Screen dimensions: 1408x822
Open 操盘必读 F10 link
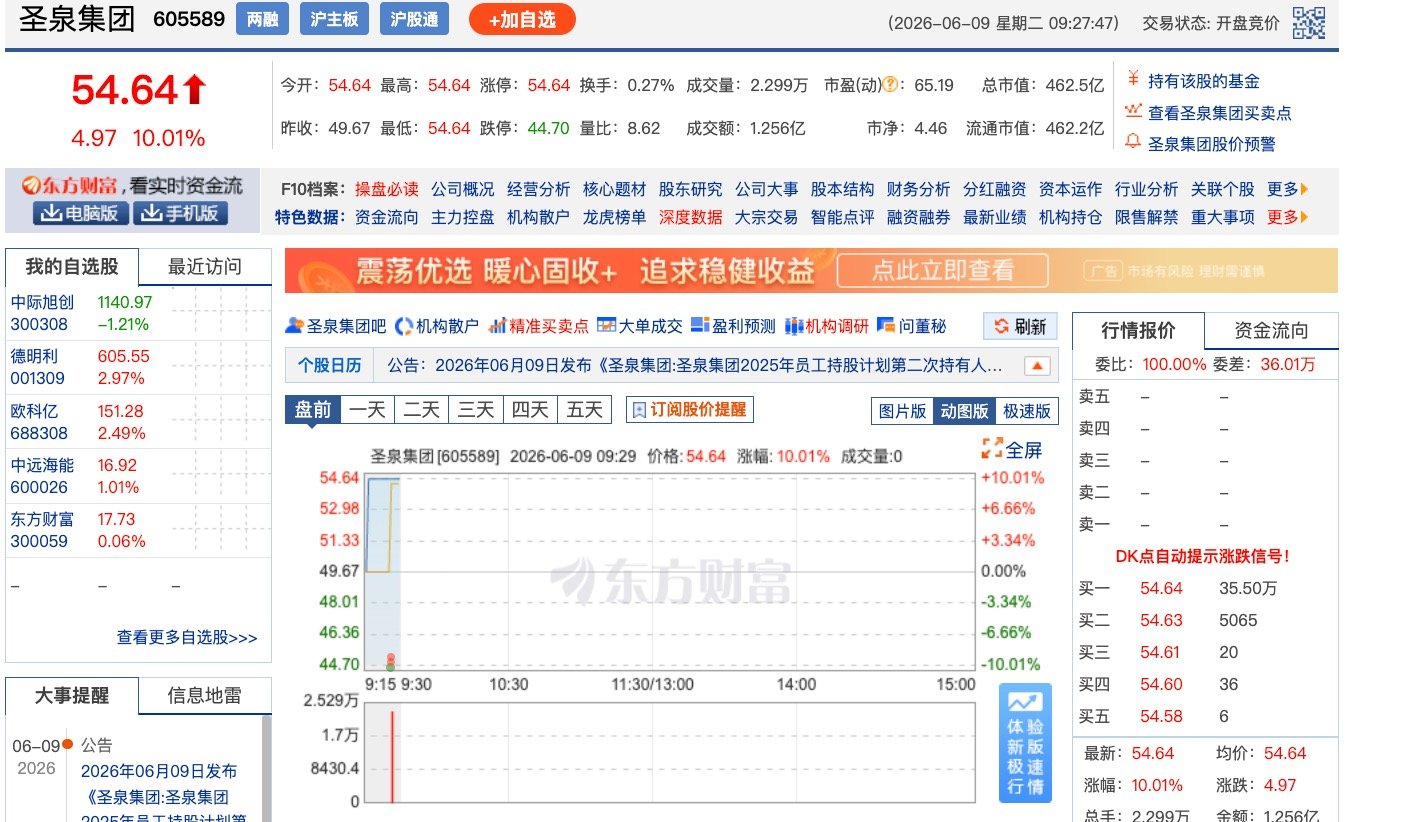pos(386,189)
